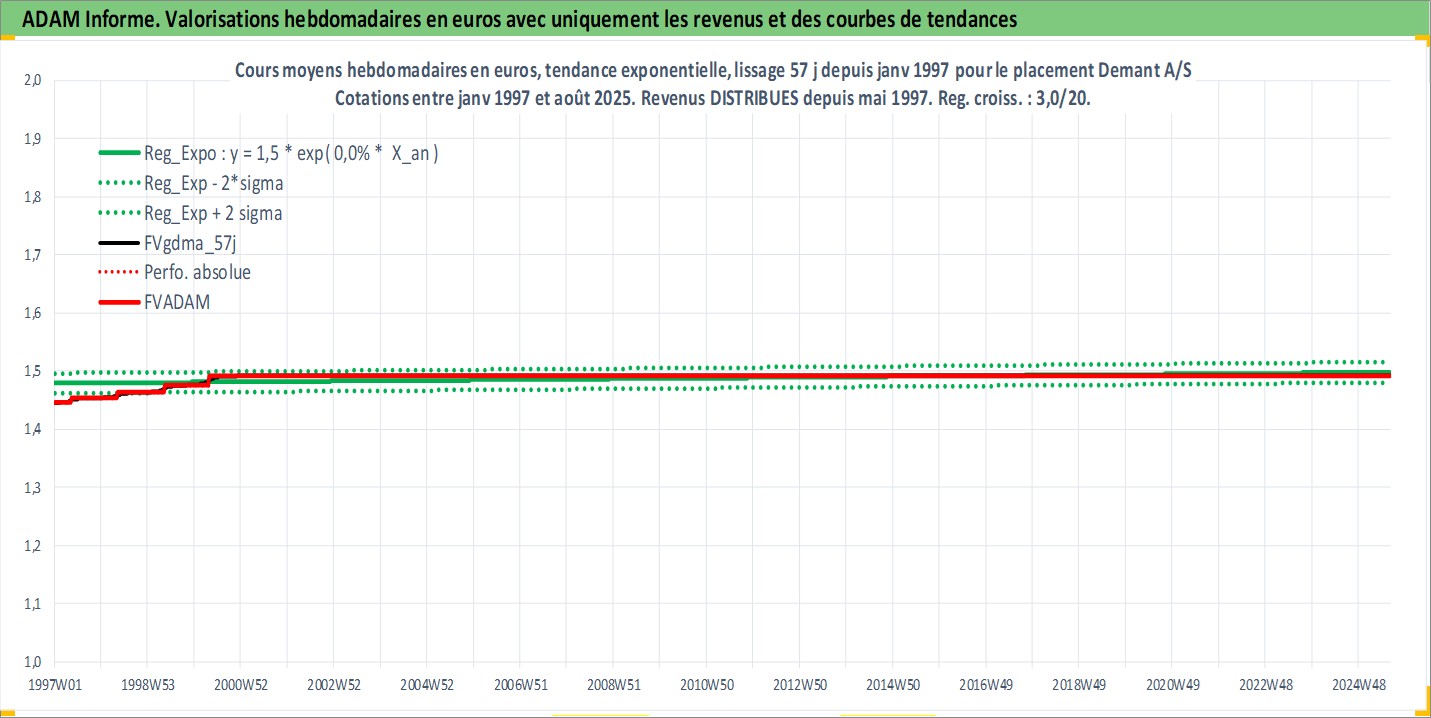Click the y-axis label 1,7
1431x718 pixels.
31,255
